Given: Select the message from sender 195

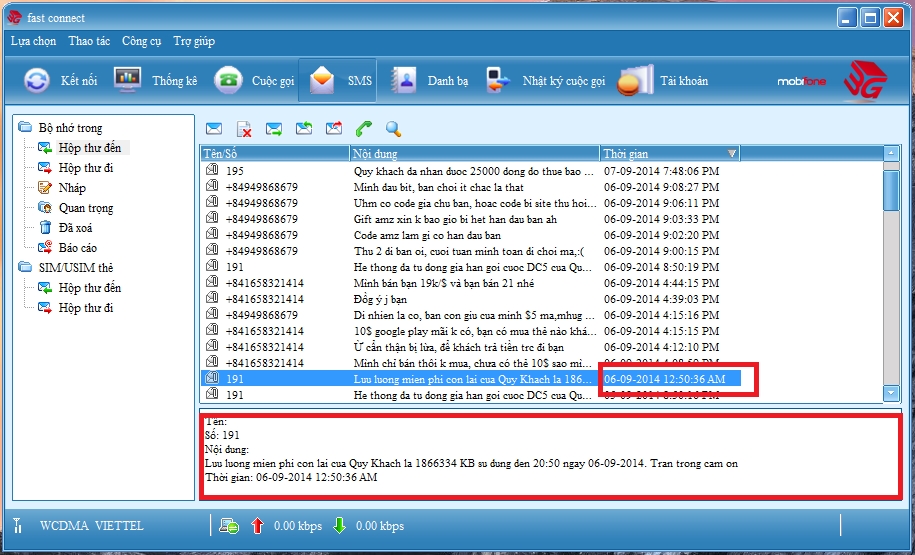Looking at the screenshot, I should click(235, 171).
